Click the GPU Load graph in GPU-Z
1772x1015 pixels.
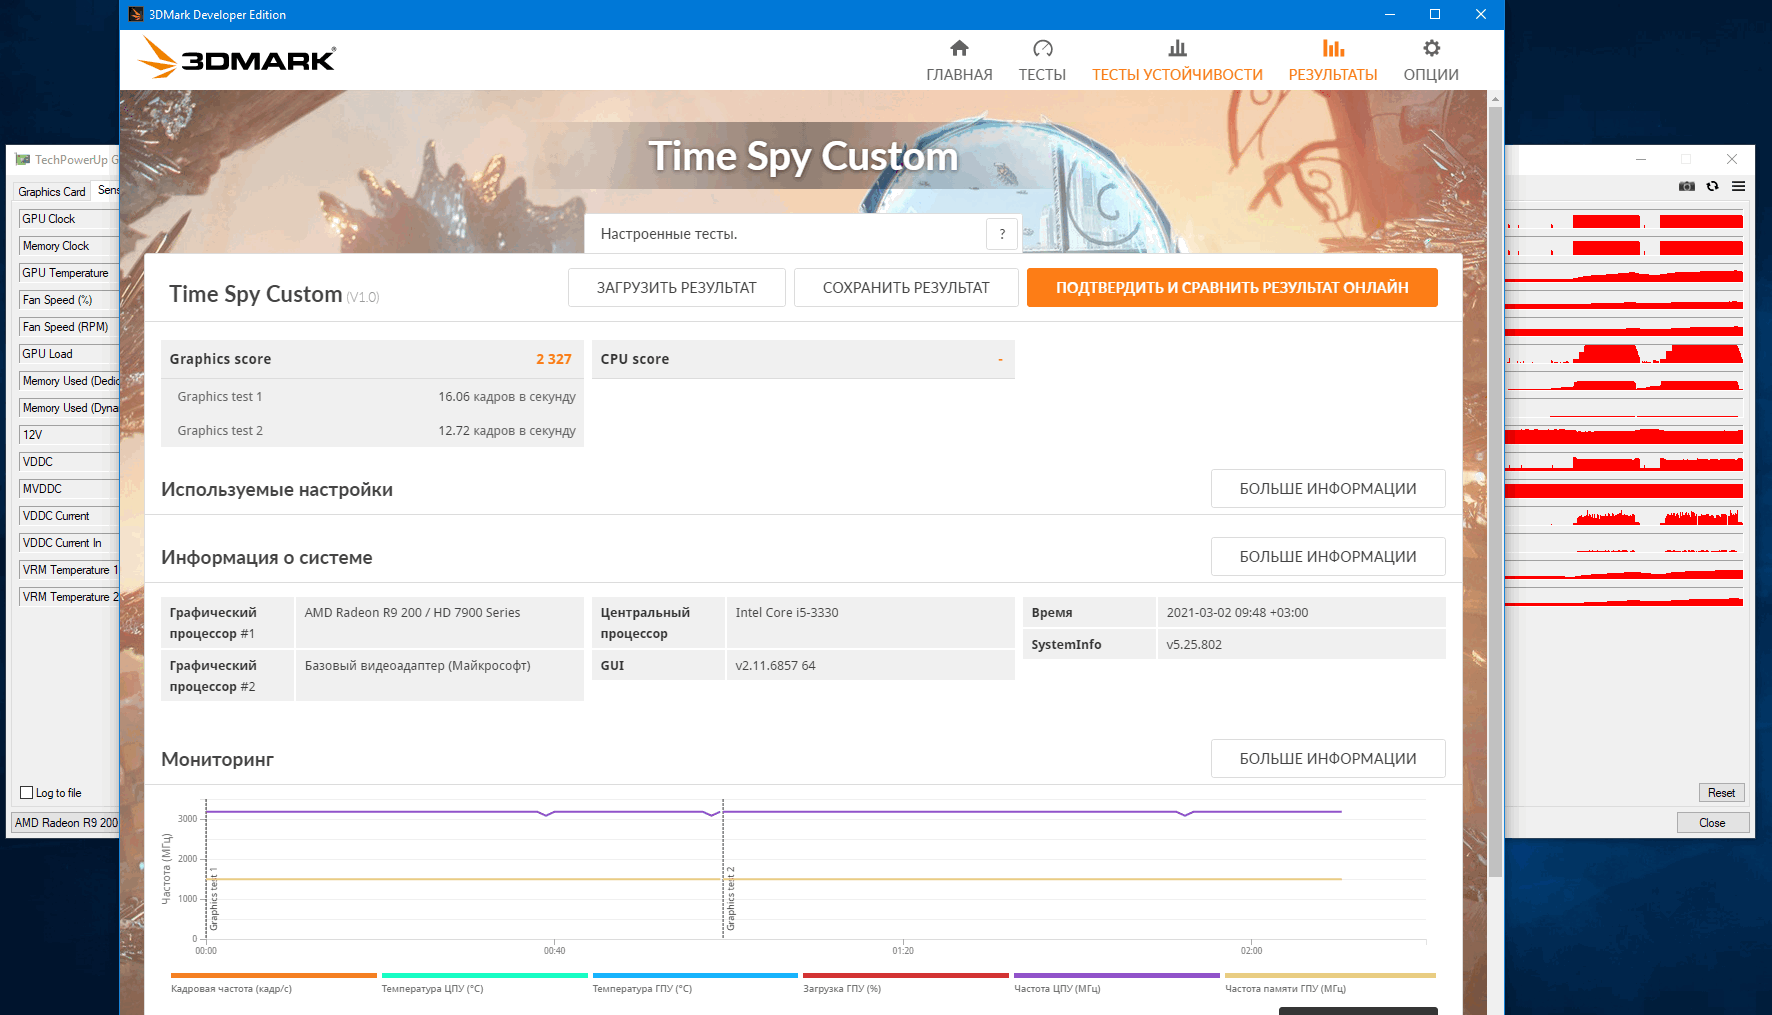[1624, 354]
